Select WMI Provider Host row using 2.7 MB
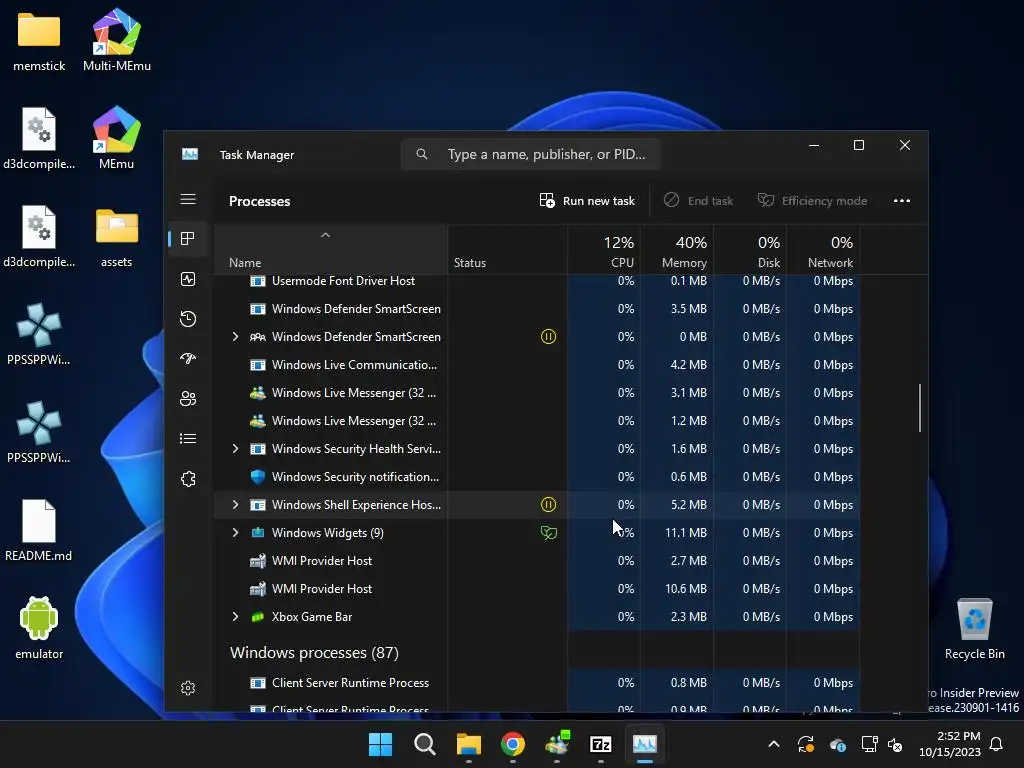The width and height of the screenshot is (1024, 768). point(537,561)
